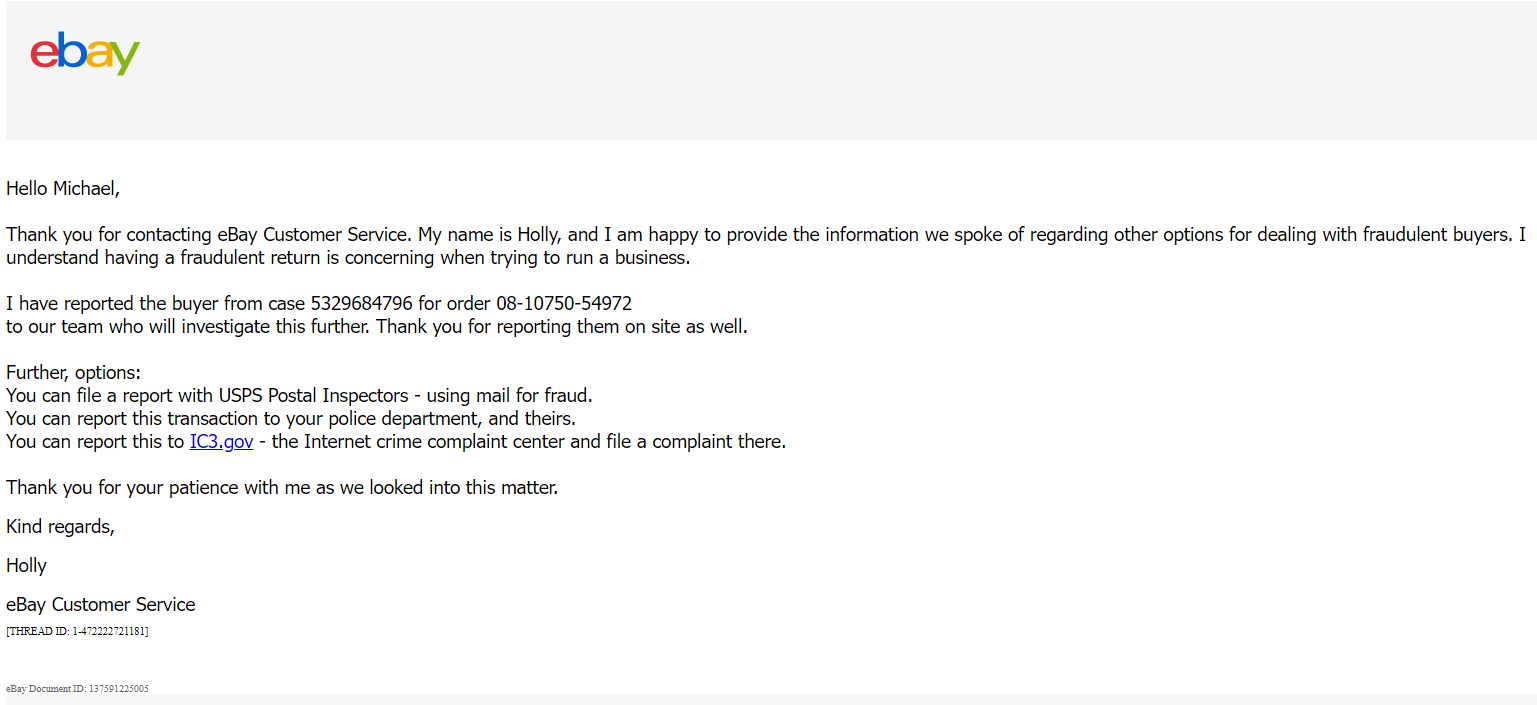The image size is (1537, 705).
Task: Click the gray footer bar
Action: (843, 700)
